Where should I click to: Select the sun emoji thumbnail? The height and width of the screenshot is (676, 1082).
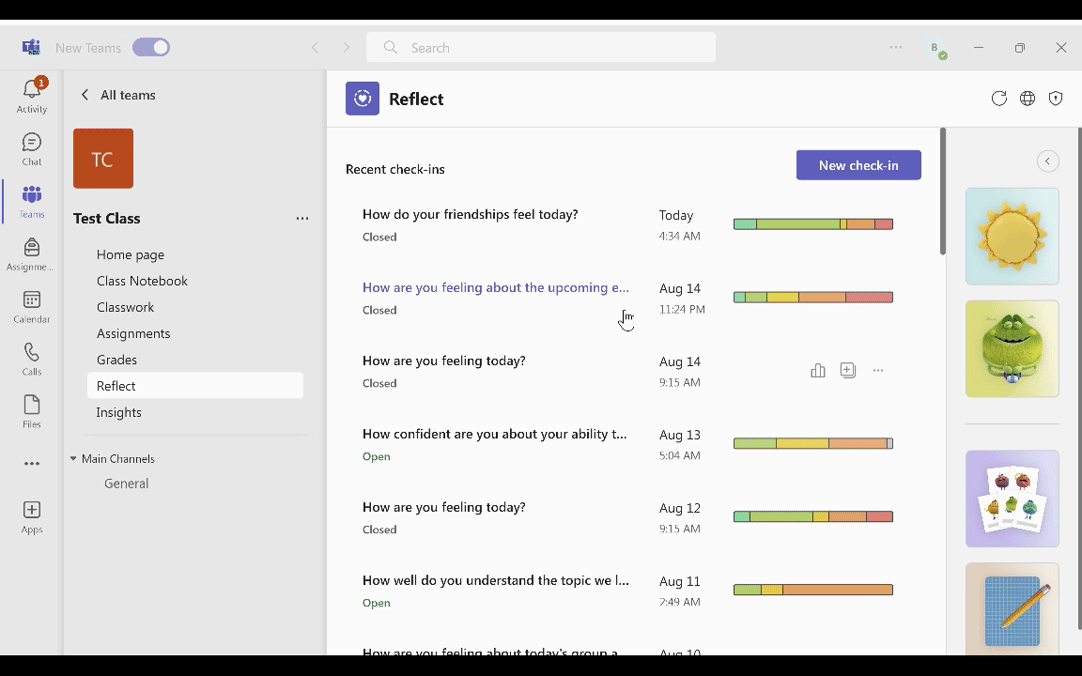coord(1012,235)
